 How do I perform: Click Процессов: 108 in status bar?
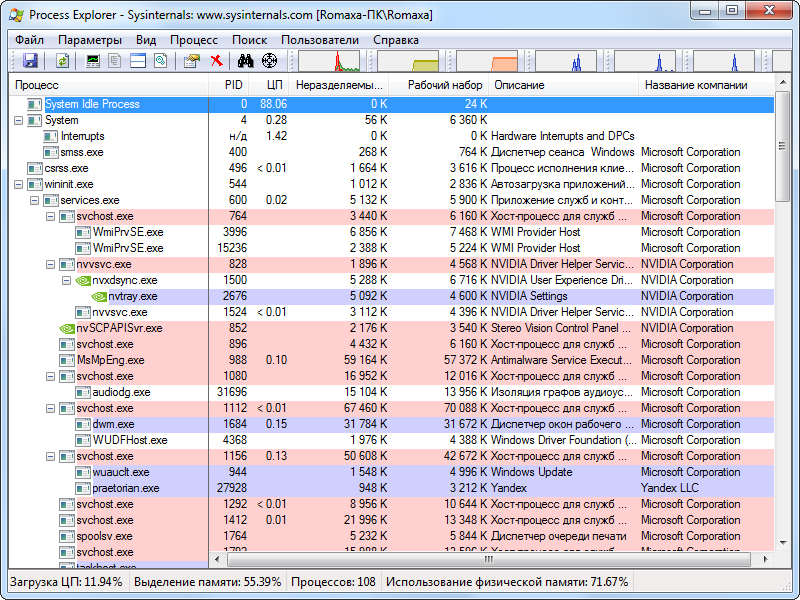333,582
